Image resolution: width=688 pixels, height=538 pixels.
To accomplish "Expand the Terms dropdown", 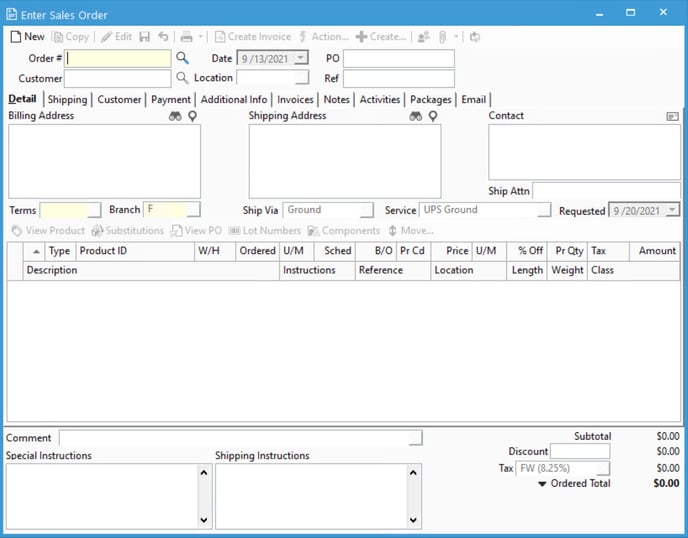I will click(x=94, y=210).
